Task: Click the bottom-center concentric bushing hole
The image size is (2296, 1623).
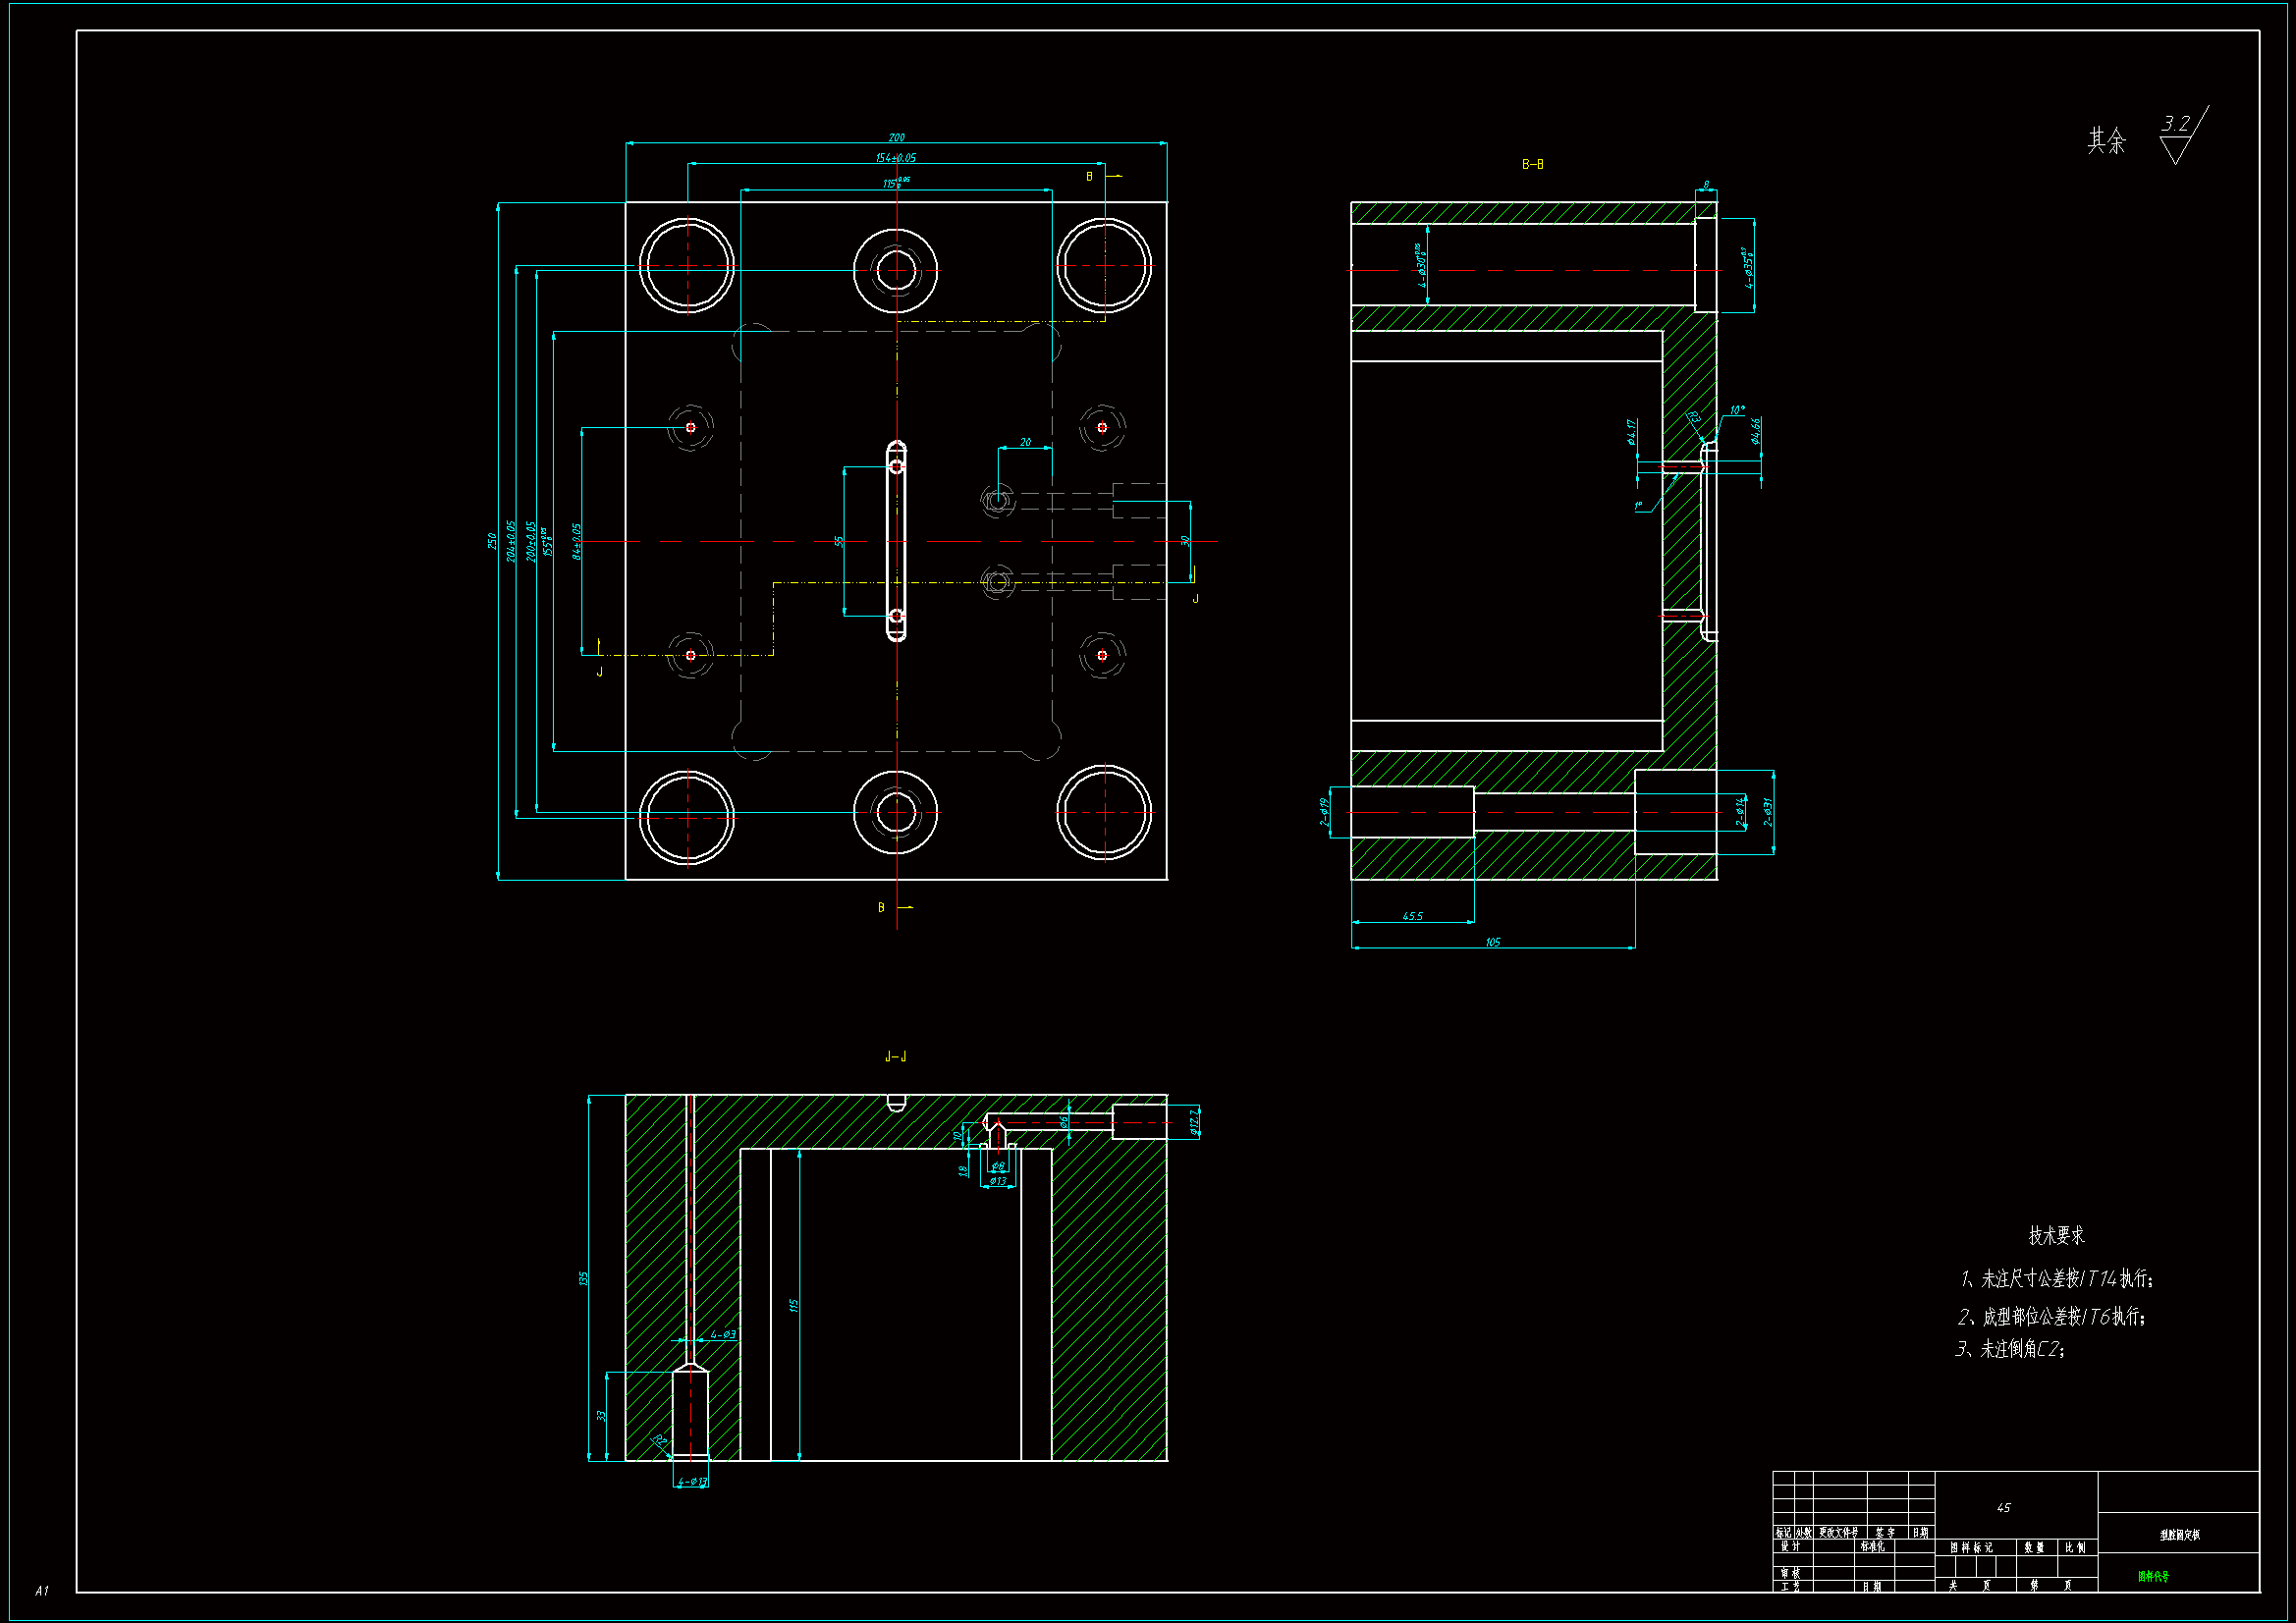Action: tap(896, 812)
